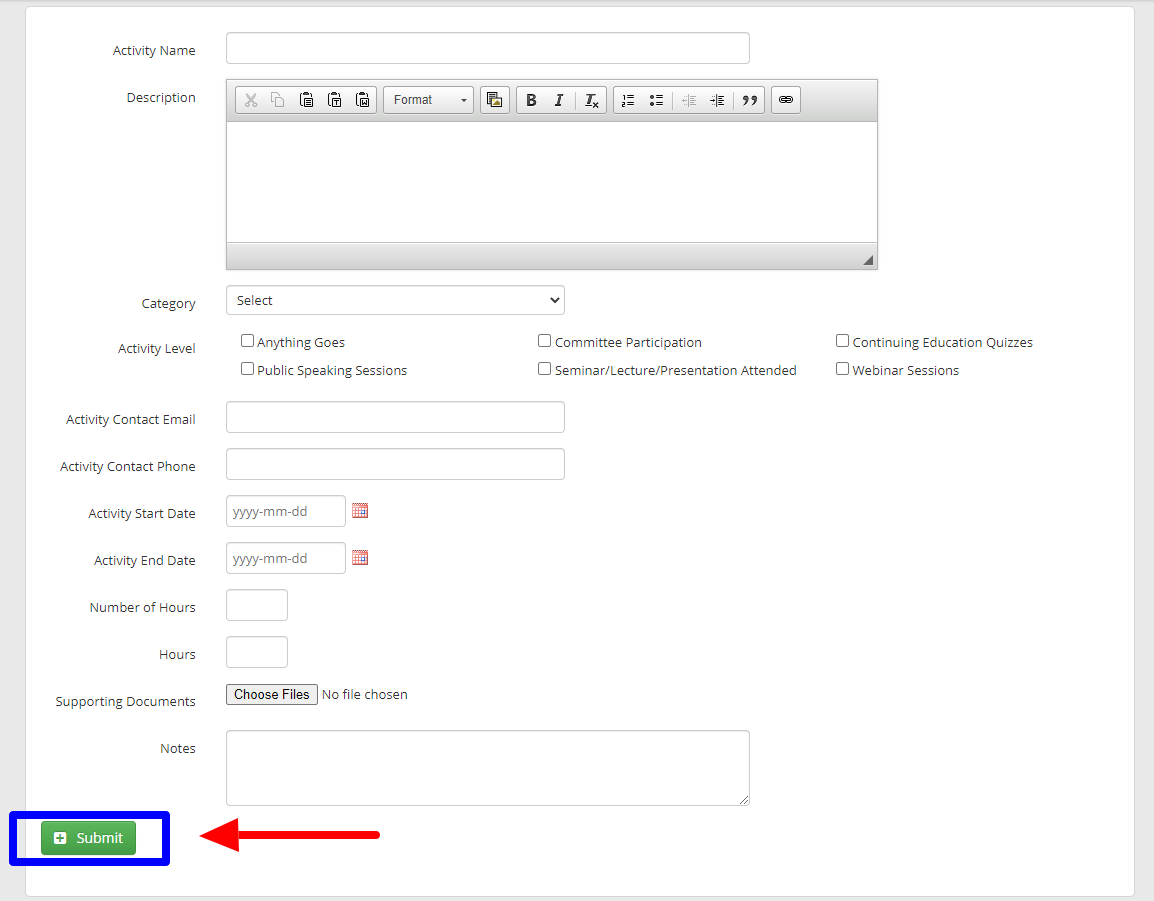Click the green Submit button
This screenshot has height=901, width=1154.
click(x=88, y=838)
